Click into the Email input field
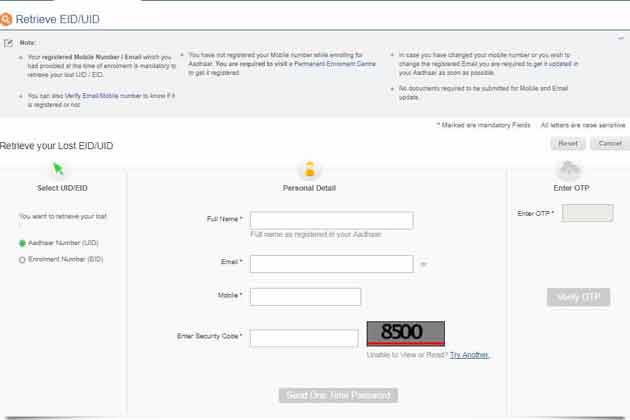630x420 pixels. [x=331, y=264]
